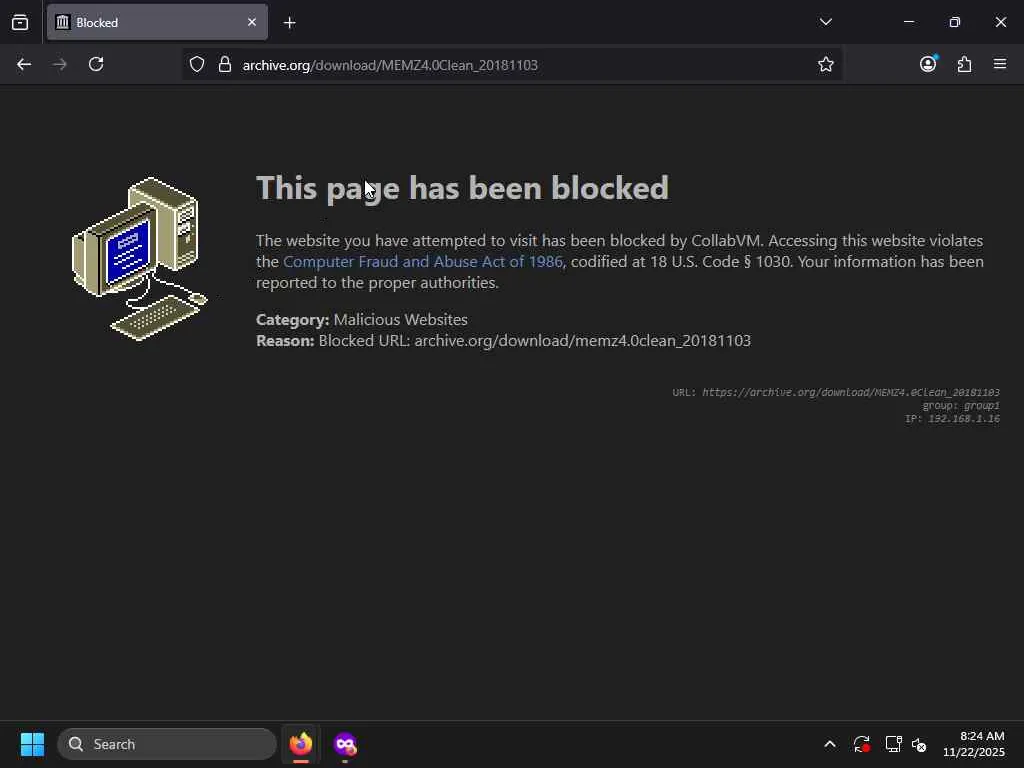This screenshot has width=1024, height=768.
Task: Go forward one page
Action: point(60,64)
